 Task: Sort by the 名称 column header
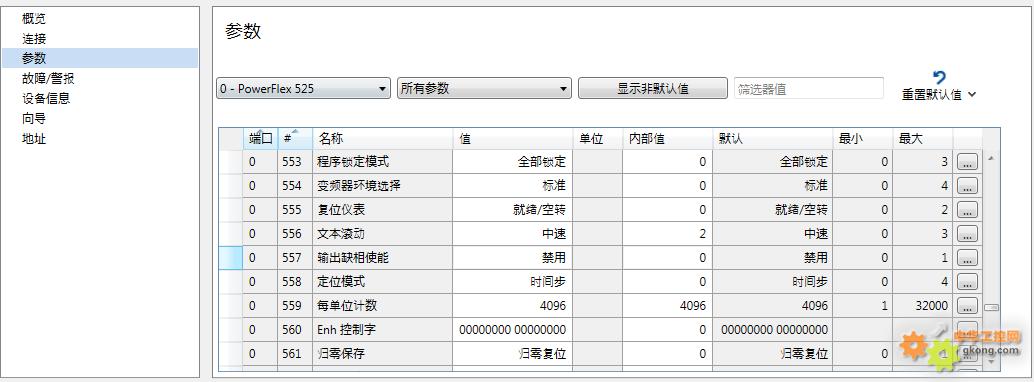pyautogui.click(x=382, y=139)
